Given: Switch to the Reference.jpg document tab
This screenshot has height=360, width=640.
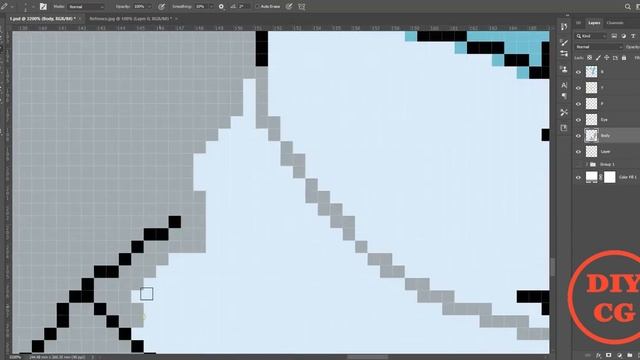Looking at the screenshot, I should point(130,19).
